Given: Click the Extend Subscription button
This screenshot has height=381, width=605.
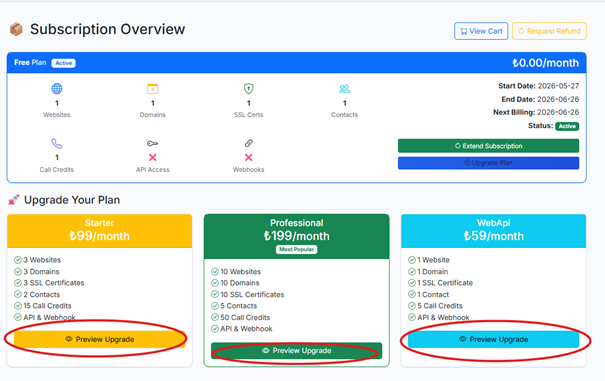Looking at the screenshot, I should (488, 146).
